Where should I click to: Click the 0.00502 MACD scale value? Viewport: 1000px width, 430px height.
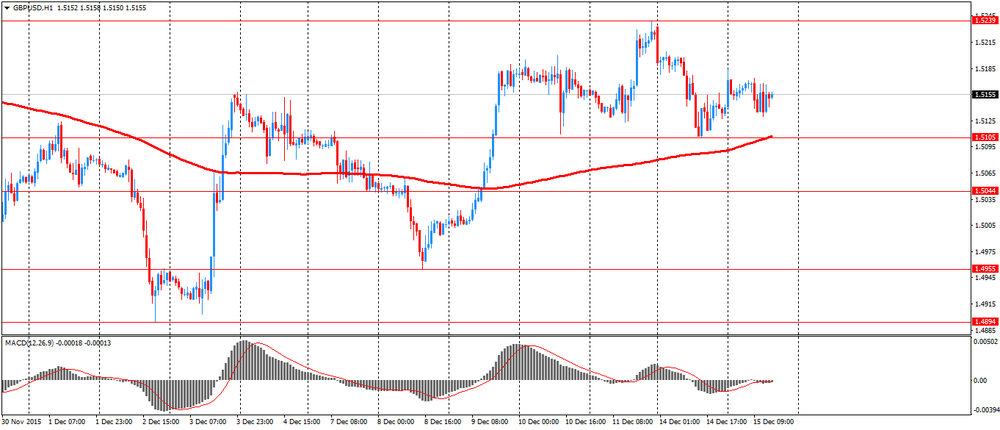click(985, 343)
